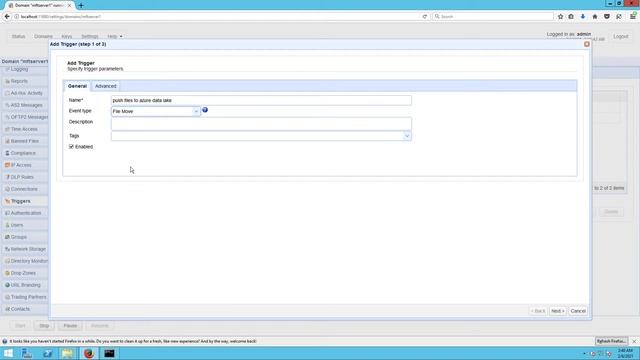Select Triggers in the sidebar

(20, 201)
